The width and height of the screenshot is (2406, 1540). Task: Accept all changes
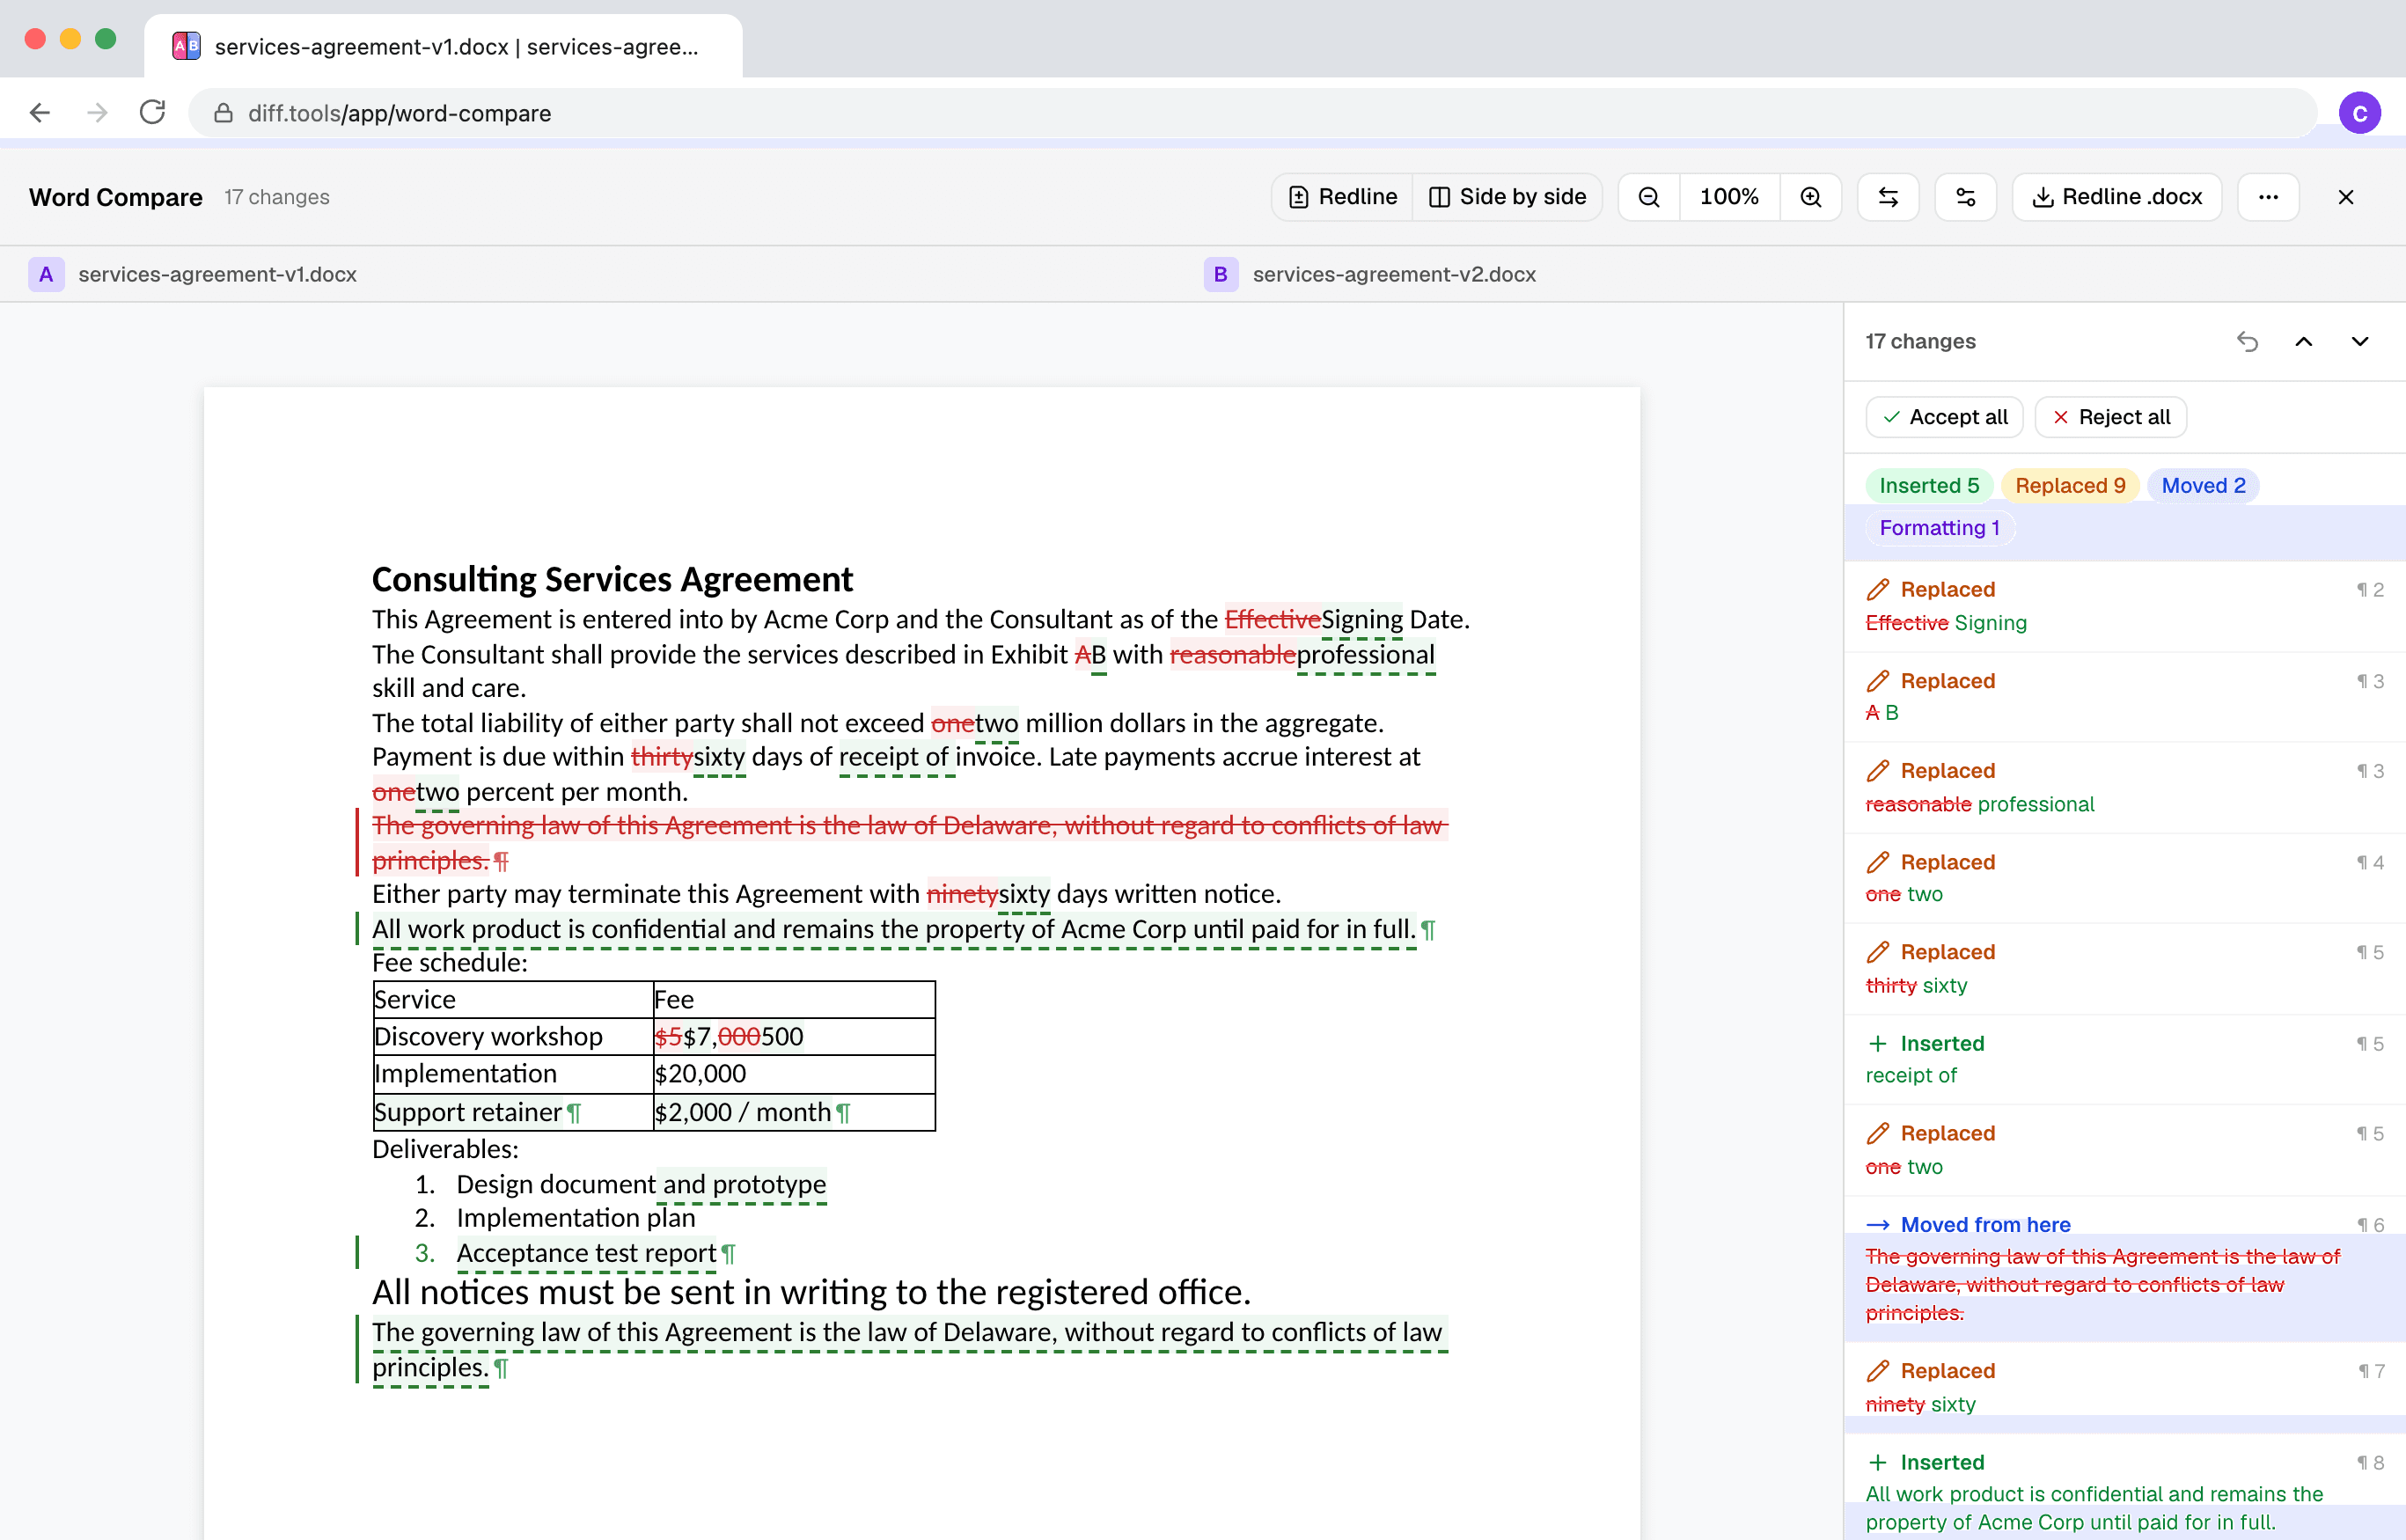click(1944, 417)
